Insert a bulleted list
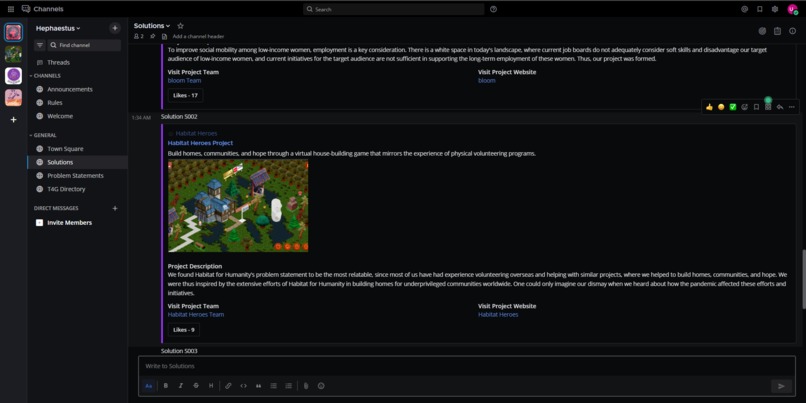The width and height of the screenshot is (806, 403). coord(273,386)
